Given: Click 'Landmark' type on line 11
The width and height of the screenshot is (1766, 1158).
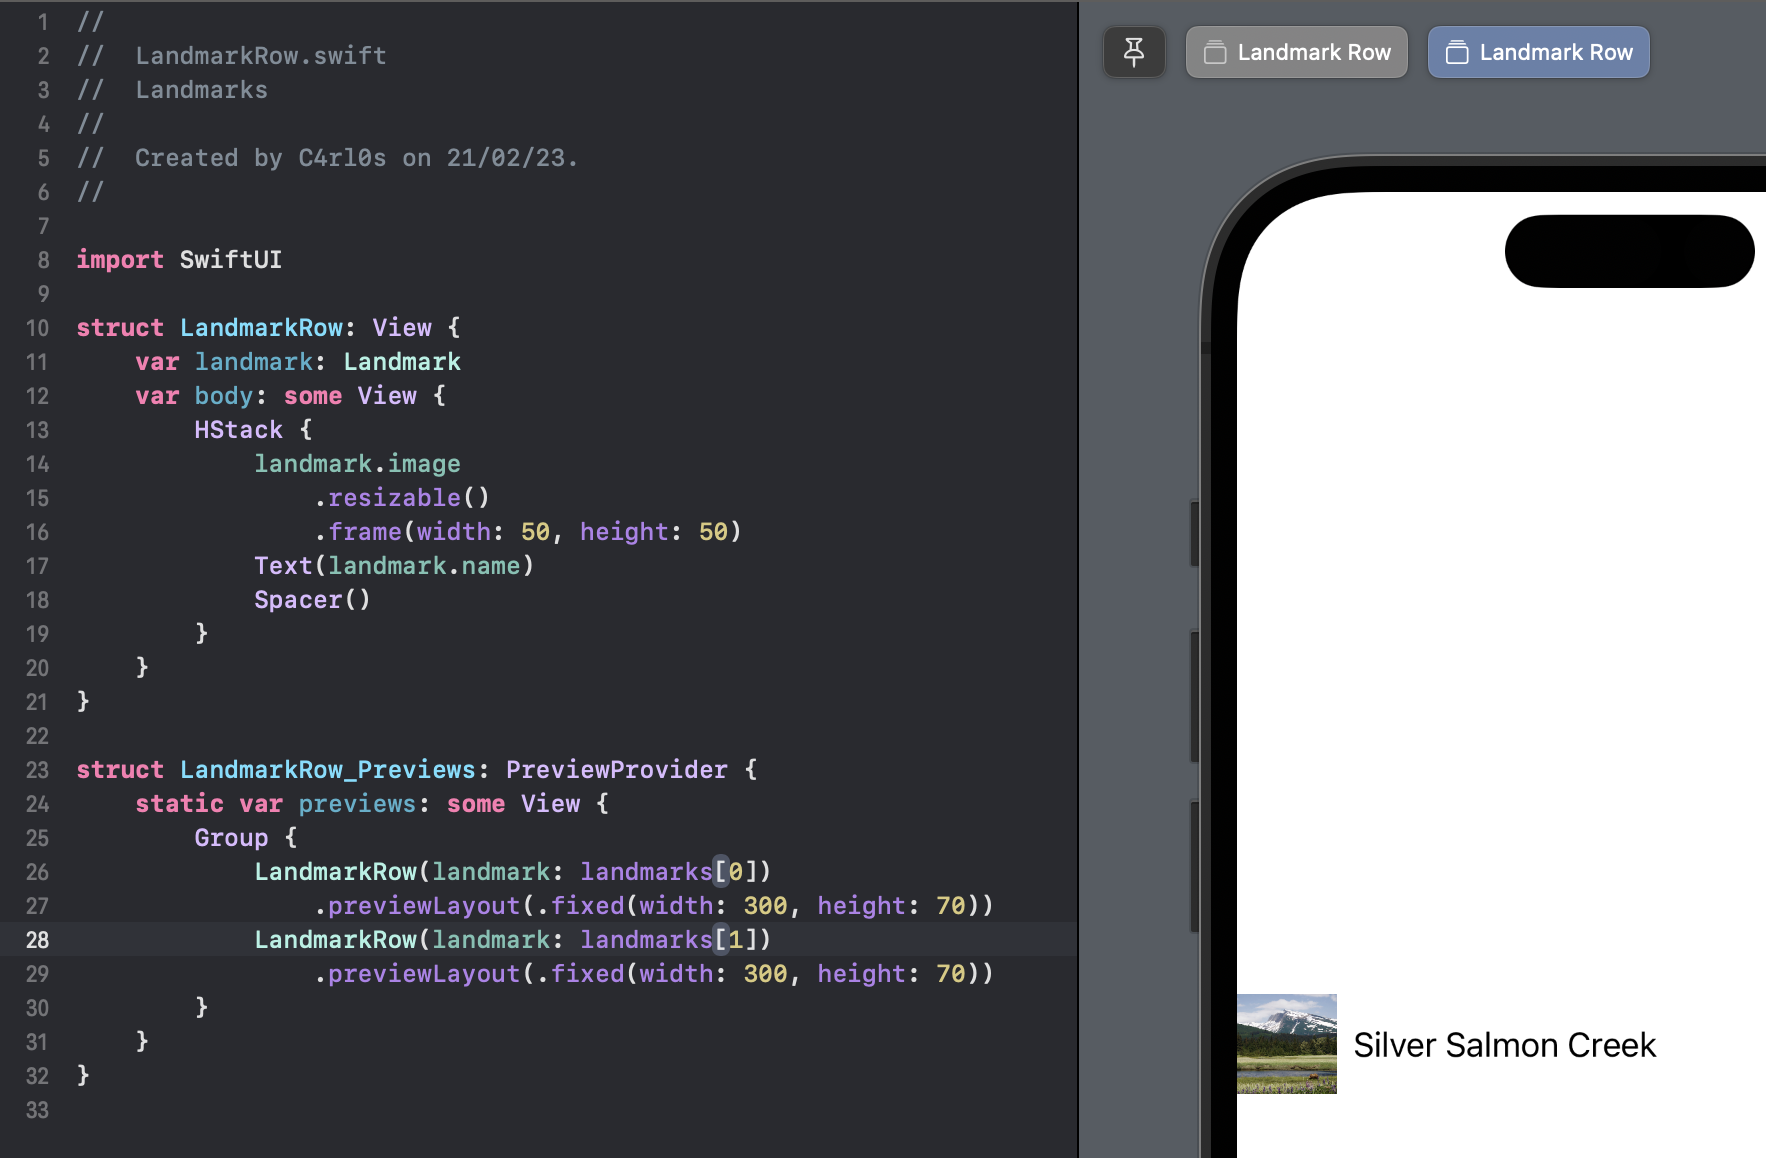Looking at the screenshot, I should click(402, 362).
